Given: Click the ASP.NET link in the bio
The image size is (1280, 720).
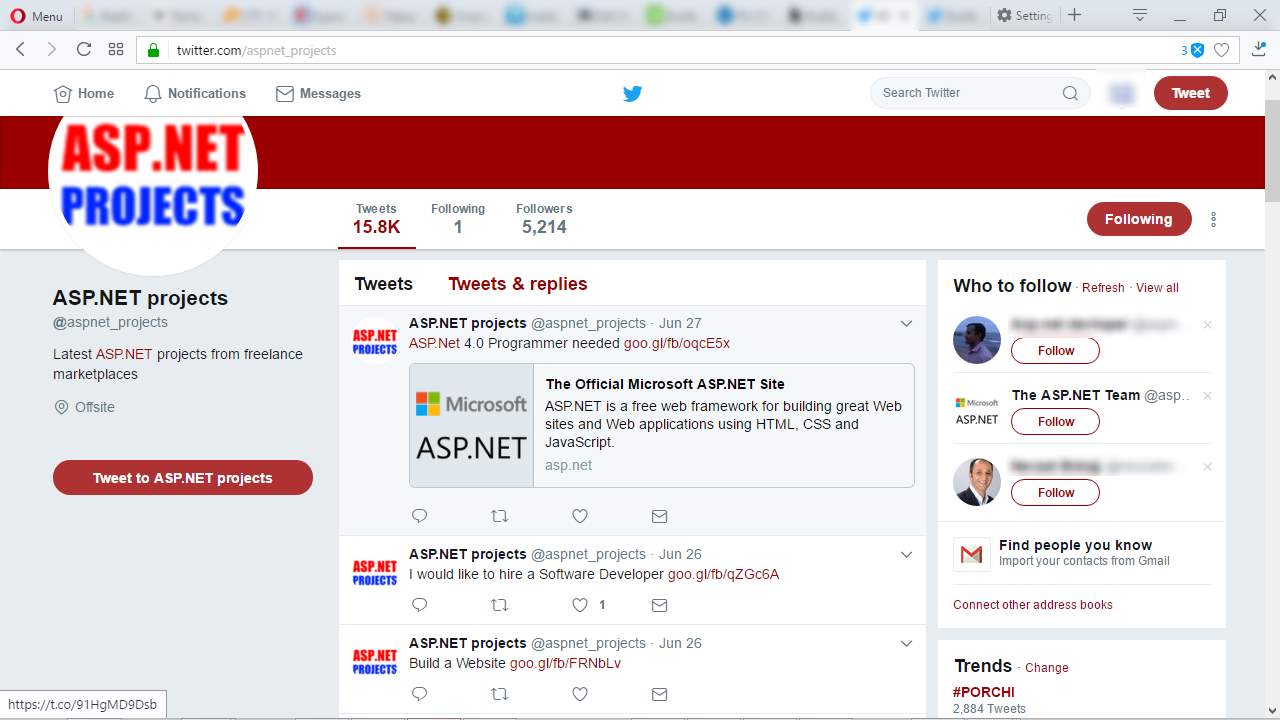Looking at the screenshot, I should [124, 354].
